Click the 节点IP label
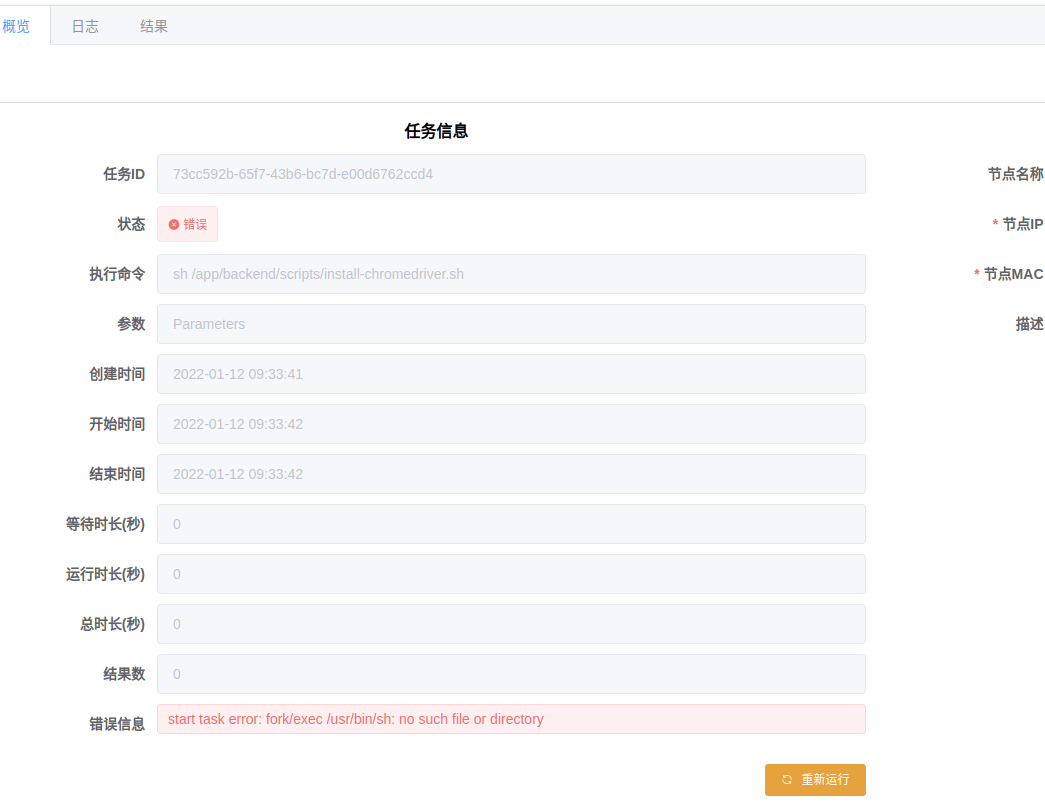This screenshot has height=810, width=1045. [x=1023, y=224]
